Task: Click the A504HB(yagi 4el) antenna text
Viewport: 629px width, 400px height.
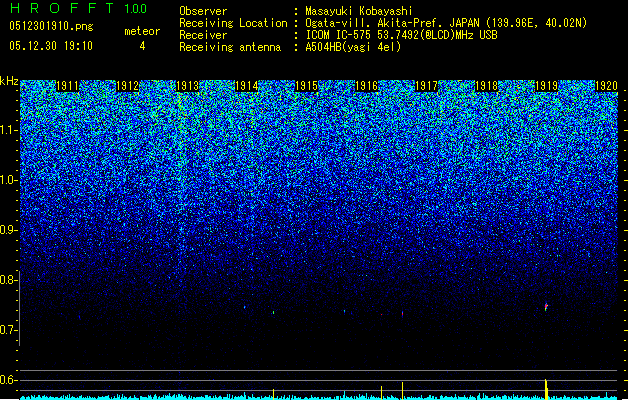Action: [353, 47]
